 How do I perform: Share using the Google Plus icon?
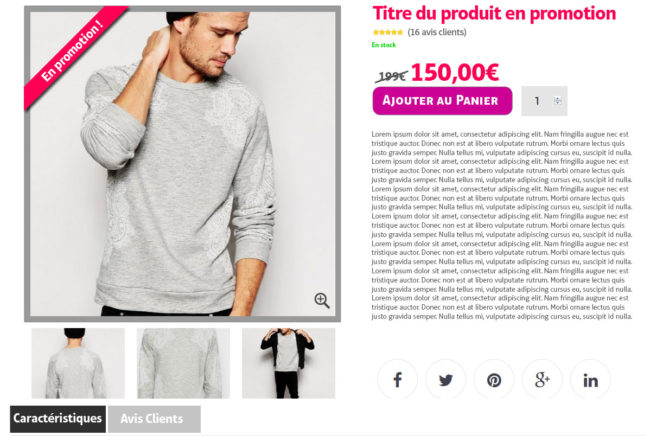542,379
